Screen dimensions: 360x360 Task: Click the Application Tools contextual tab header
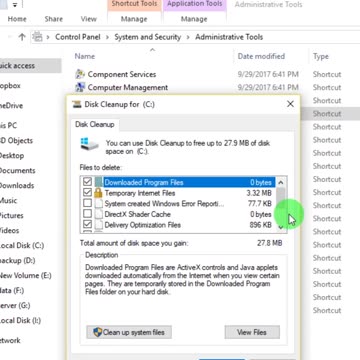pyautogui.click(x=194, y=4)
